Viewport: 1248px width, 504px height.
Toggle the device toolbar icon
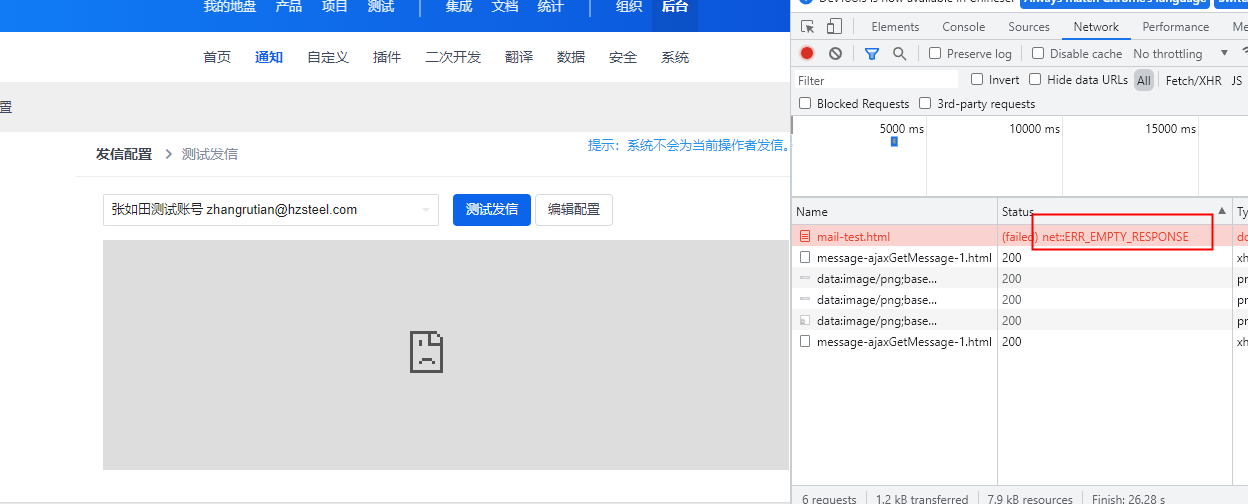(x=834, y=27)
